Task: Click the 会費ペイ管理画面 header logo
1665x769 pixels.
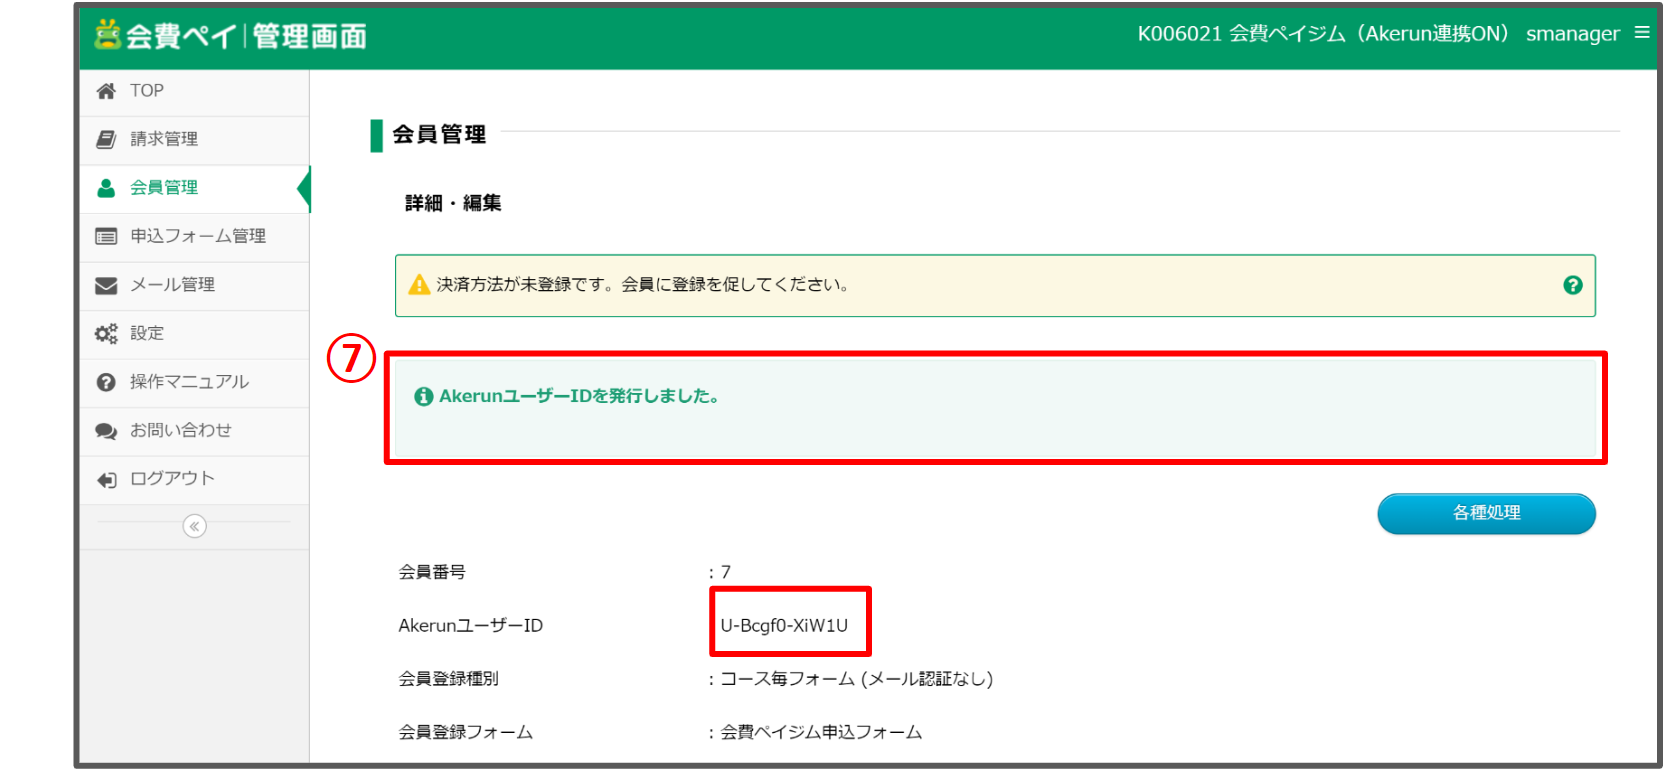Action: 231,36
